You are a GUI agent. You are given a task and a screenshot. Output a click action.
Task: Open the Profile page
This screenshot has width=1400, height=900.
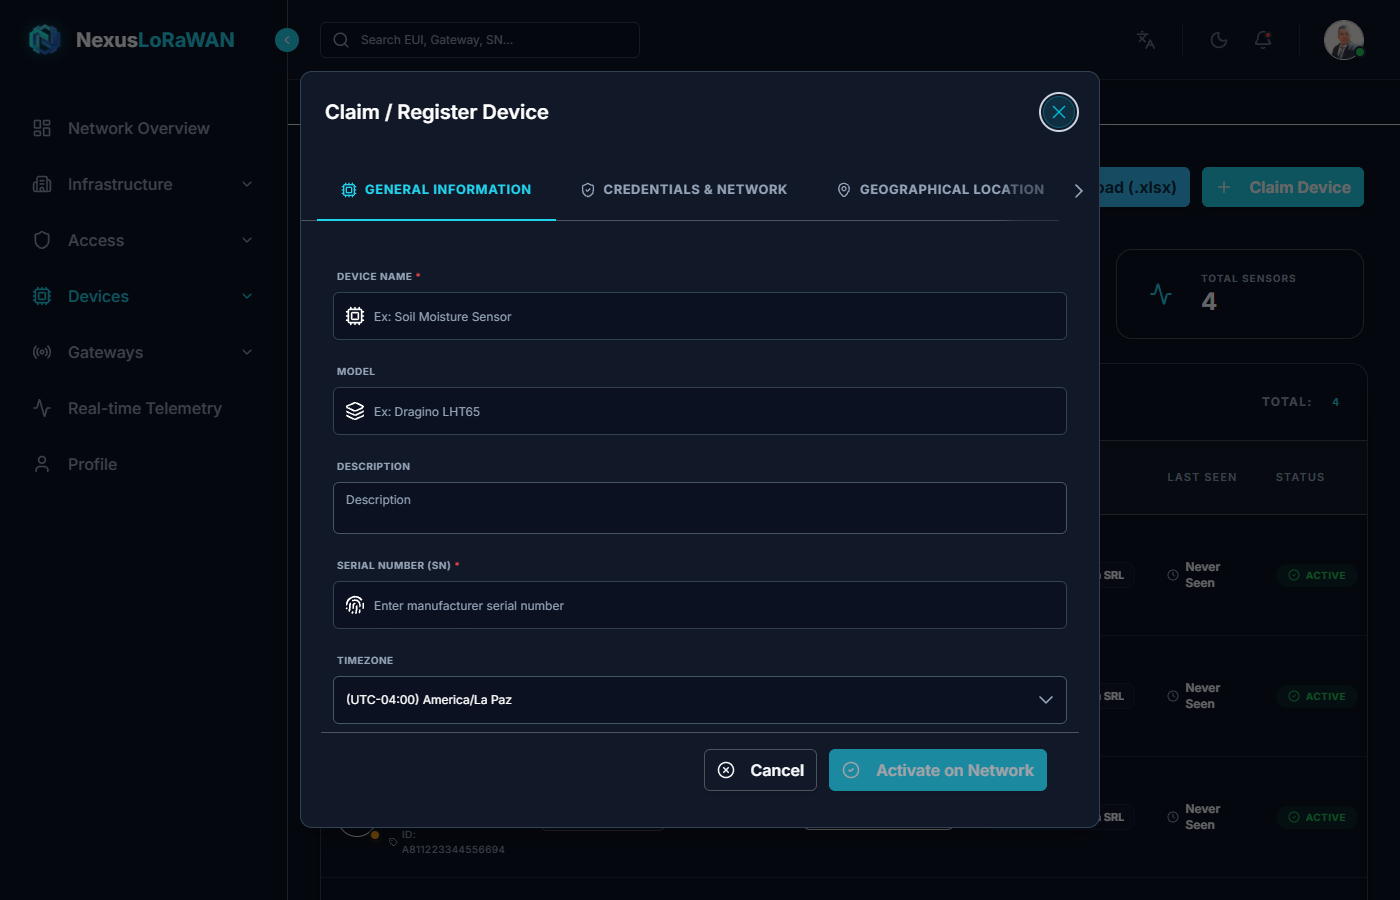tap(143, 464)
